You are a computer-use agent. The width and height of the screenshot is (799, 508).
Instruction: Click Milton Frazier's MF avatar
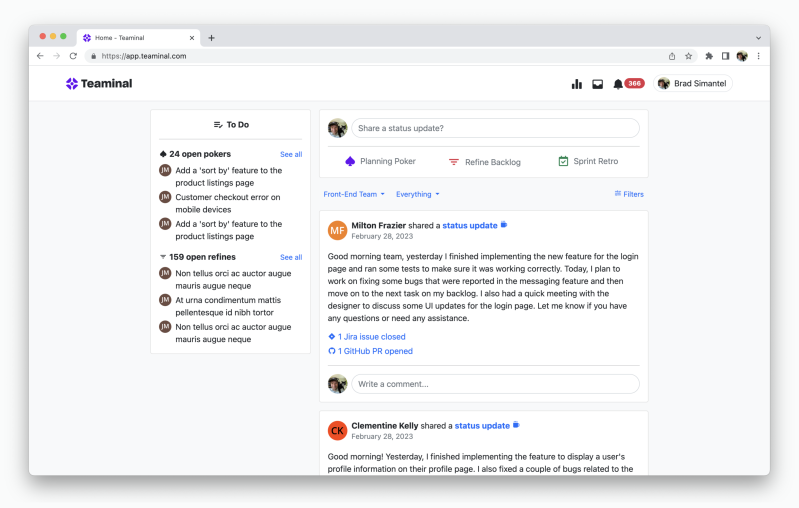(337, 230)
